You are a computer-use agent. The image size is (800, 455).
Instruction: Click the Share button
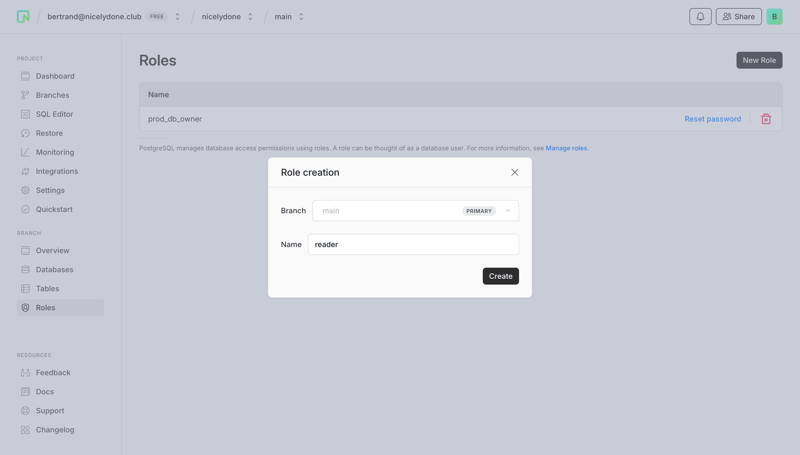[x=738, y=16]
